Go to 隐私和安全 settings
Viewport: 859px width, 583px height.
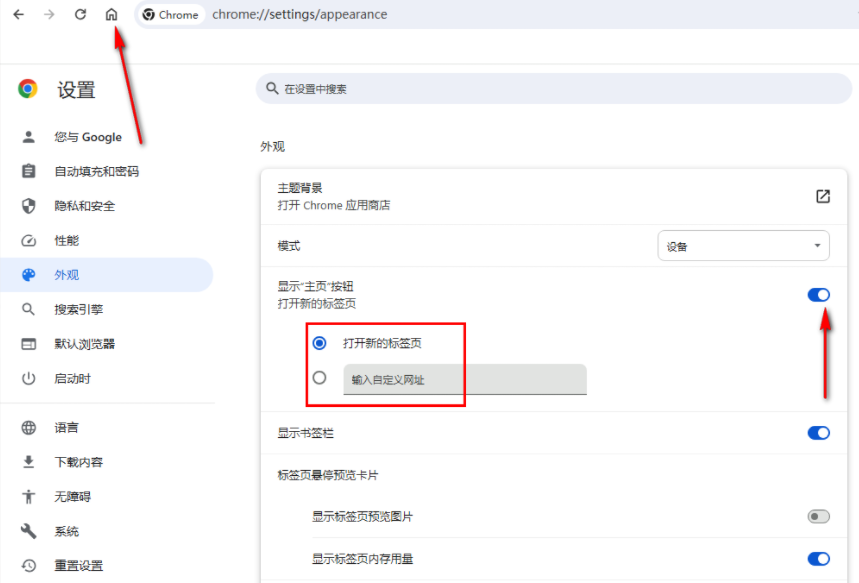[107, 205]
